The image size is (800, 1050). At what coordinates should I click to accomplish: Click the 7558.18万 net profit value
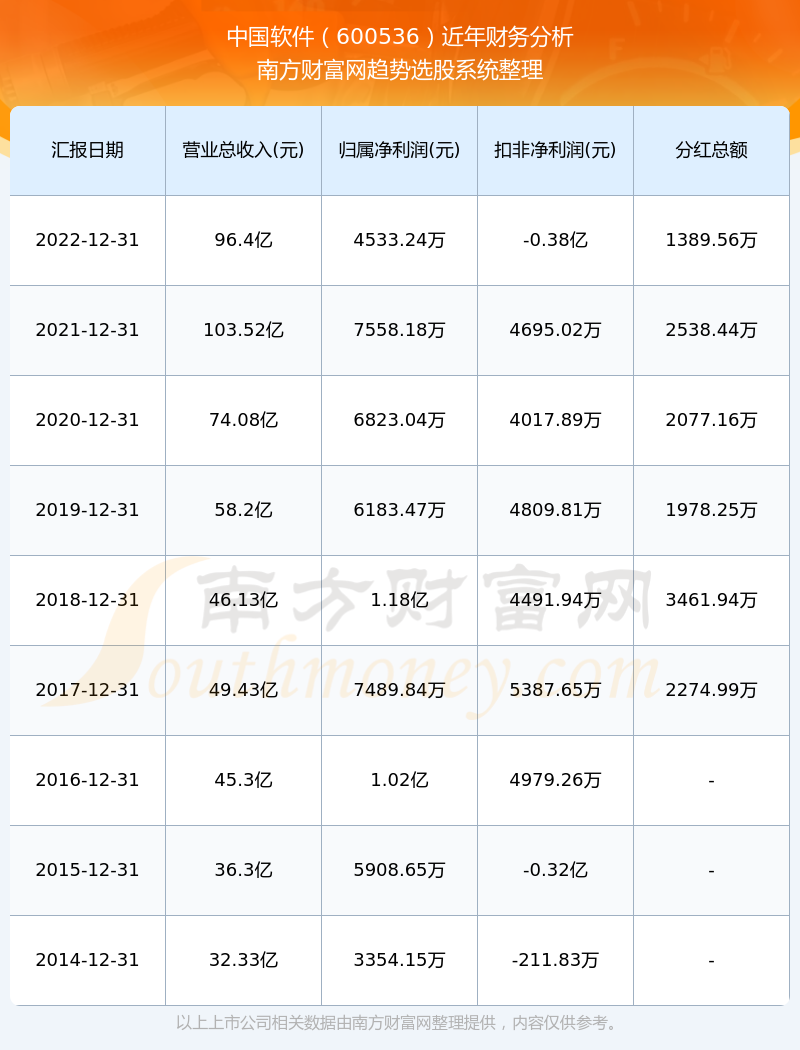pyautogui.click(x=400, y=330)
